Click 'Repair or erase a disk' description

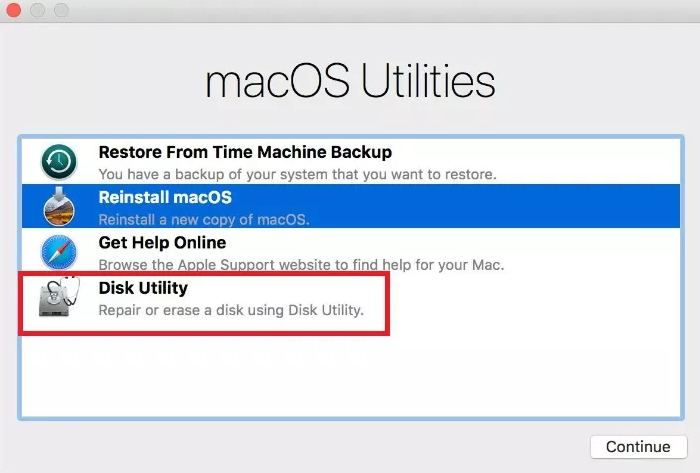tap(231, 310)
